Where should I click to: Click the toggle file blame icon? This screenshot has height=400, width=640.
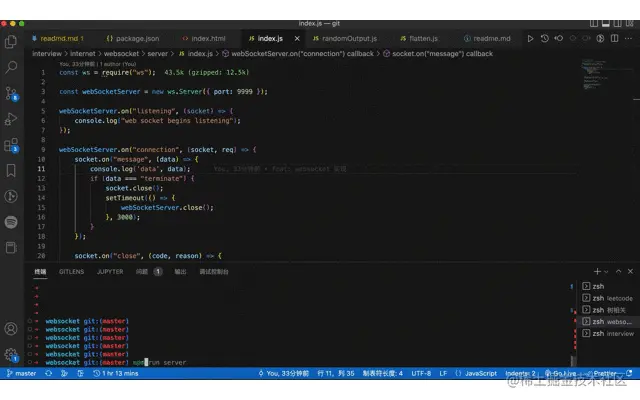coord(600,38)
